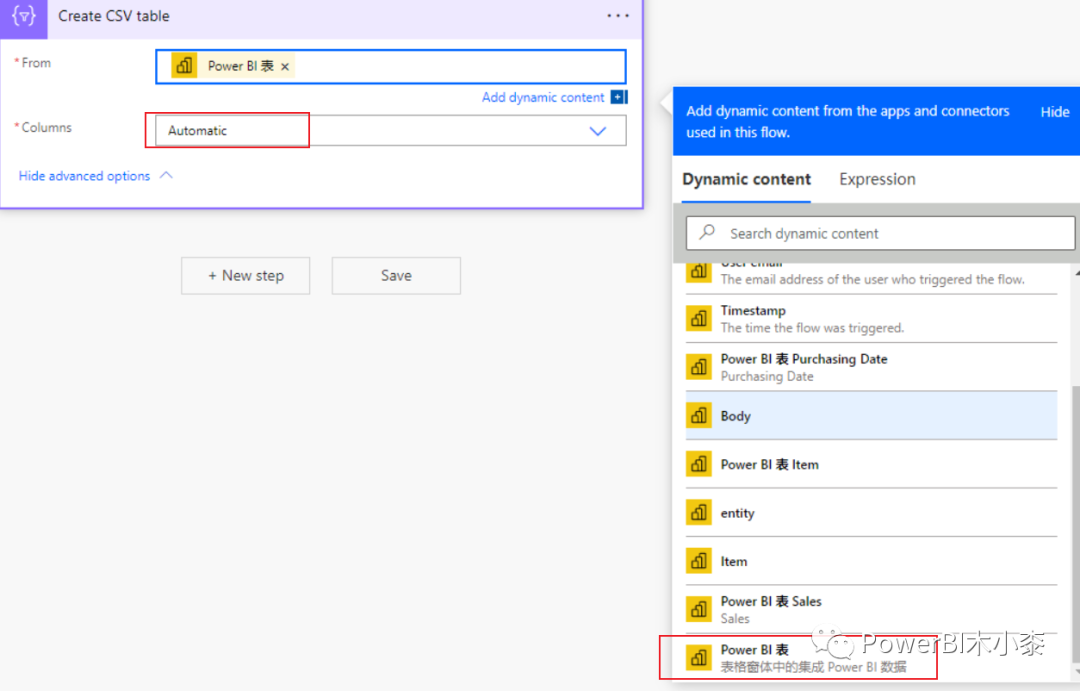Select the User email dynamic content item
Viewport: 1080px width, 691px height.
pyautogui.click(x=871, y=277)
